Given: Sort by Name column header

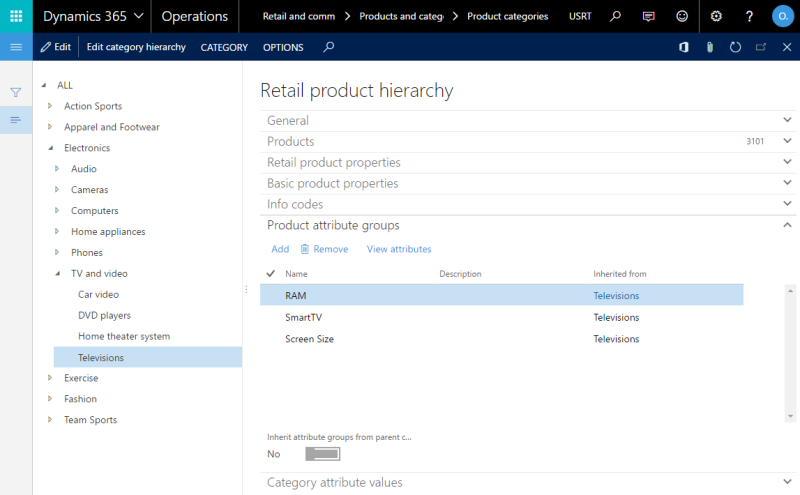Looking at the screenshot, I should [296, 274].
